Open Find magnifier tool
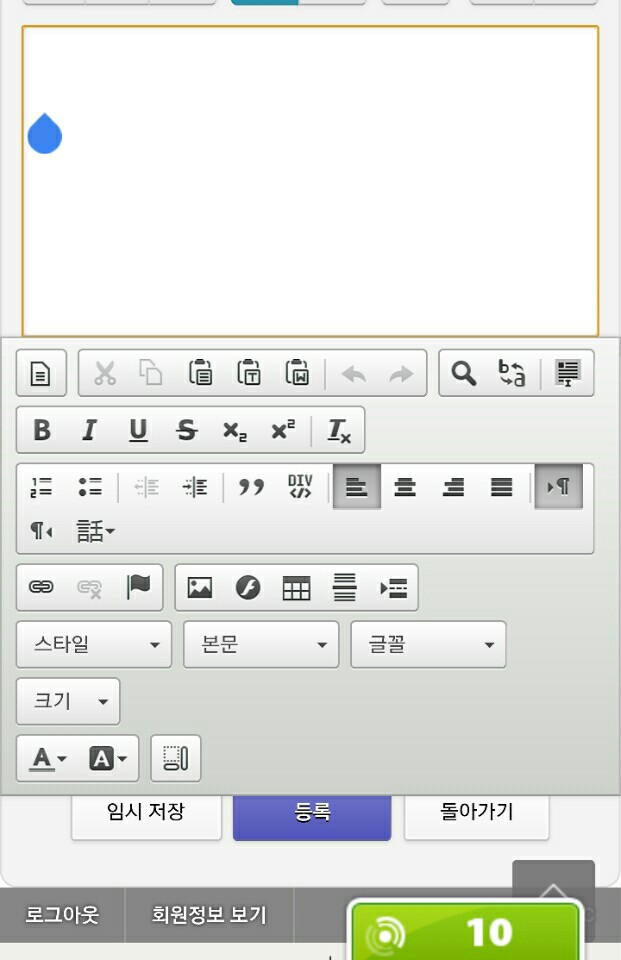The width and height of the screenshot is (621, 960). tap(464, 373)
